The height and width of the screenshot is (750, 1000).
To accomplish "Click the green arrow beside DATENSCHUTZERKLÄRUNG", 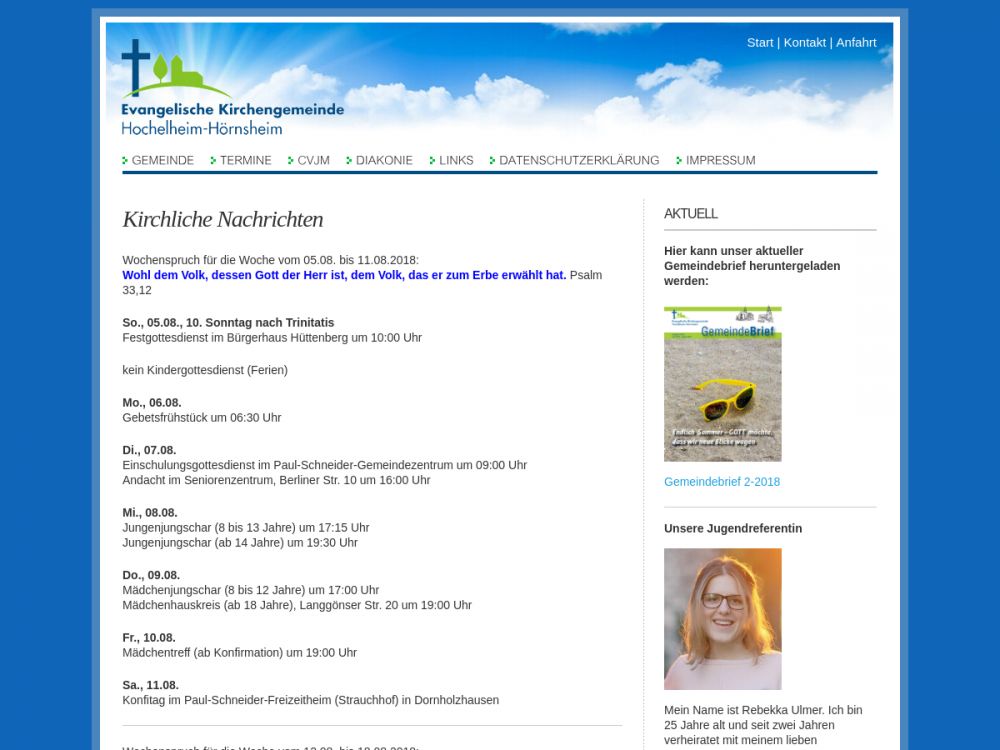I will point(493,161).
